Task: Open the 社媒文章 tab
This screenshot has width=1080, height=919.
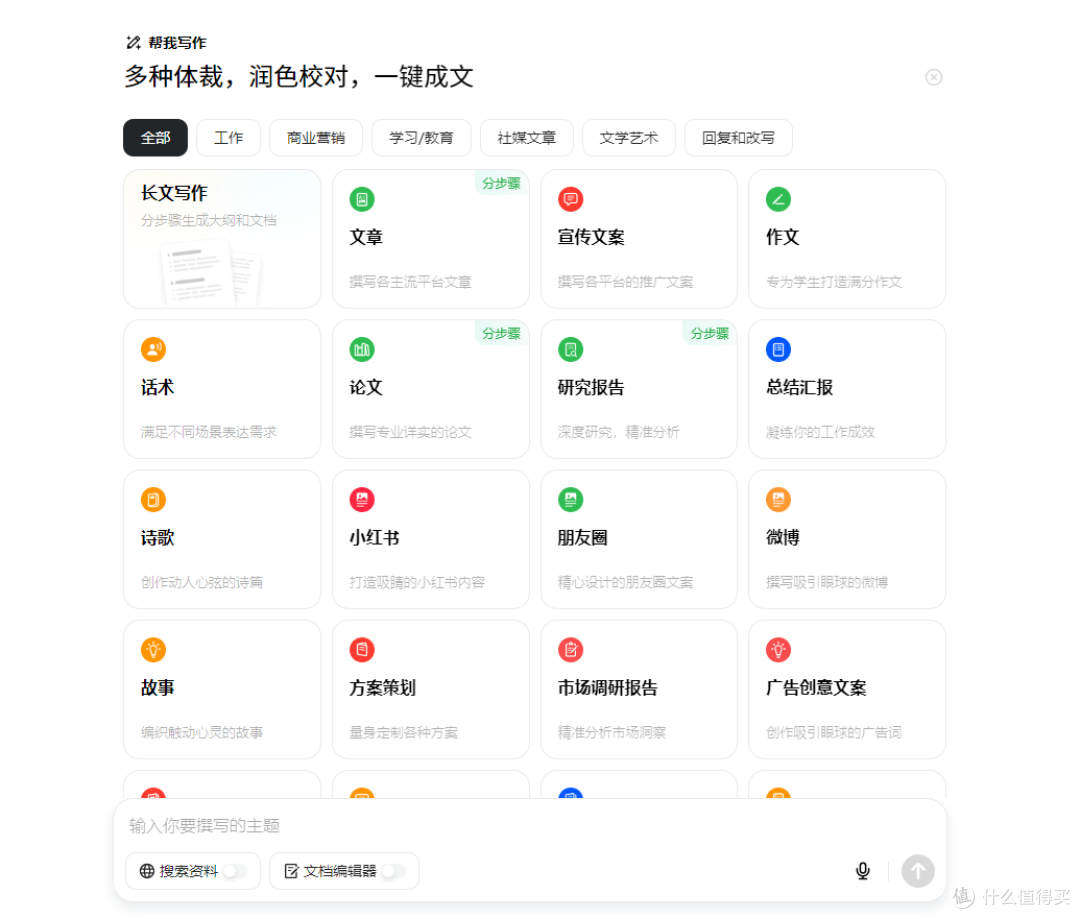Action: click(527, 138)
